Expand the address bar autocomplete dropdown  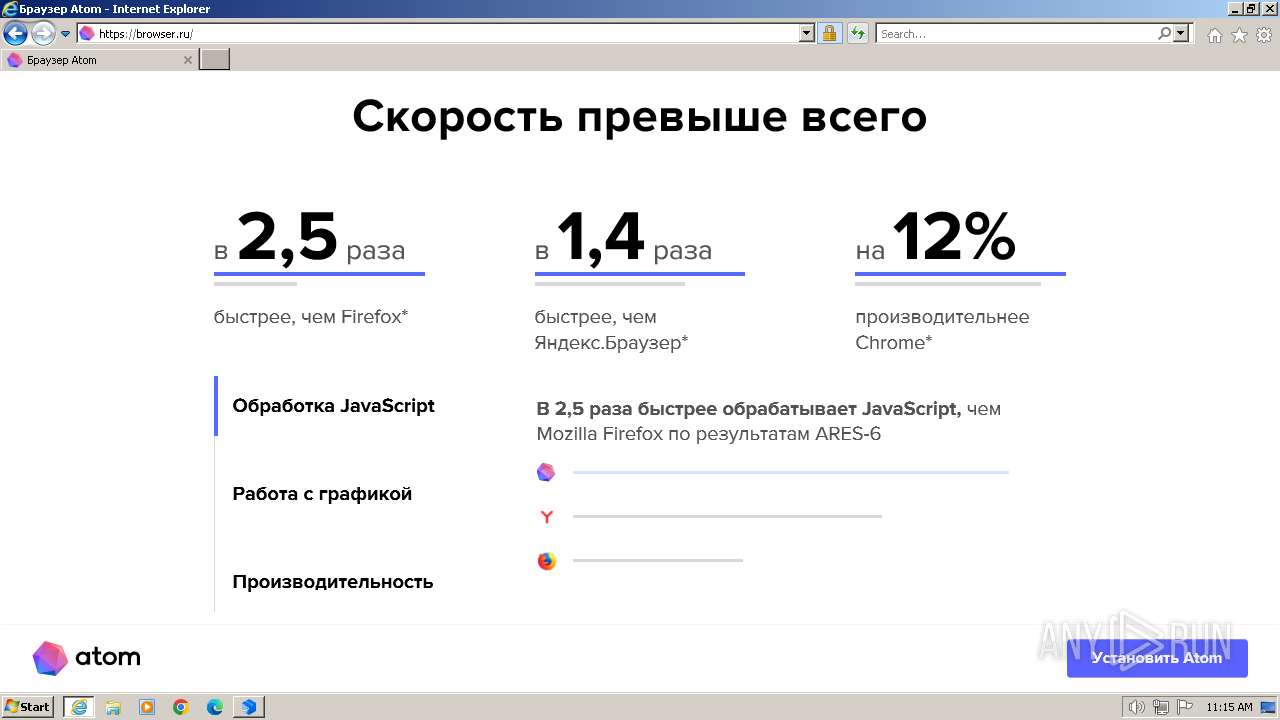pos(808,33)
